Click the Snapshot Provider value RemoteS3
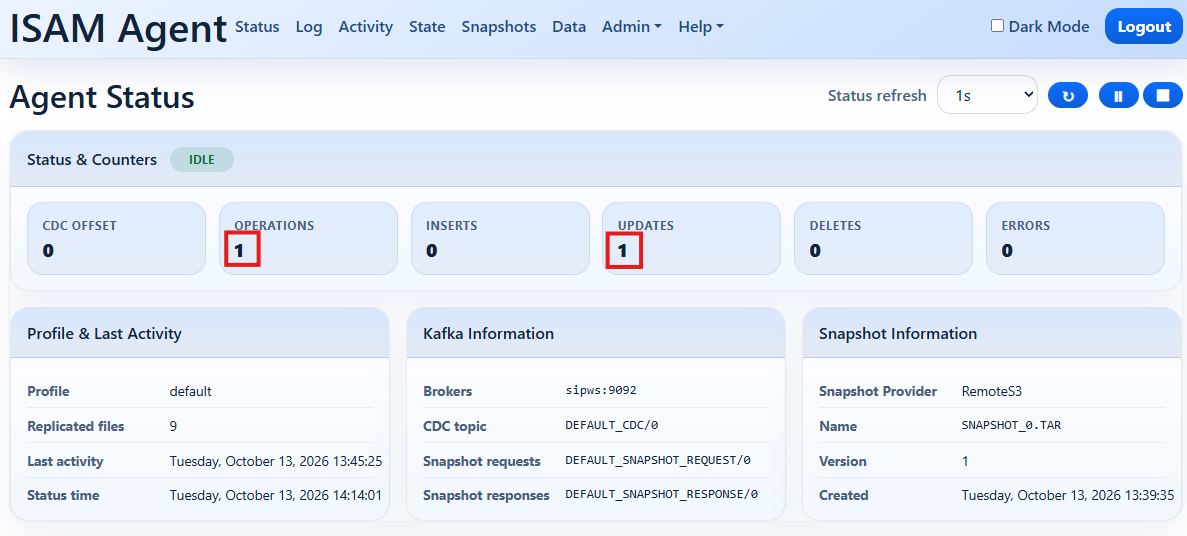The image size is (1187, 536). [992, 391]
